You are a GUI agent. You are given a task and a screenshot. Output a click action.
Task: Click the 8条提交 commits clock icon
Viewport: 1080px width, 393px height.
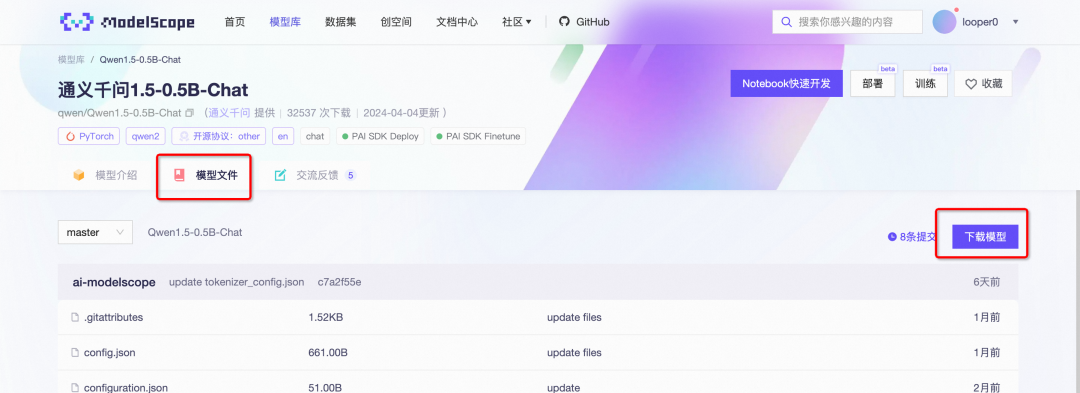click(893, 237)
